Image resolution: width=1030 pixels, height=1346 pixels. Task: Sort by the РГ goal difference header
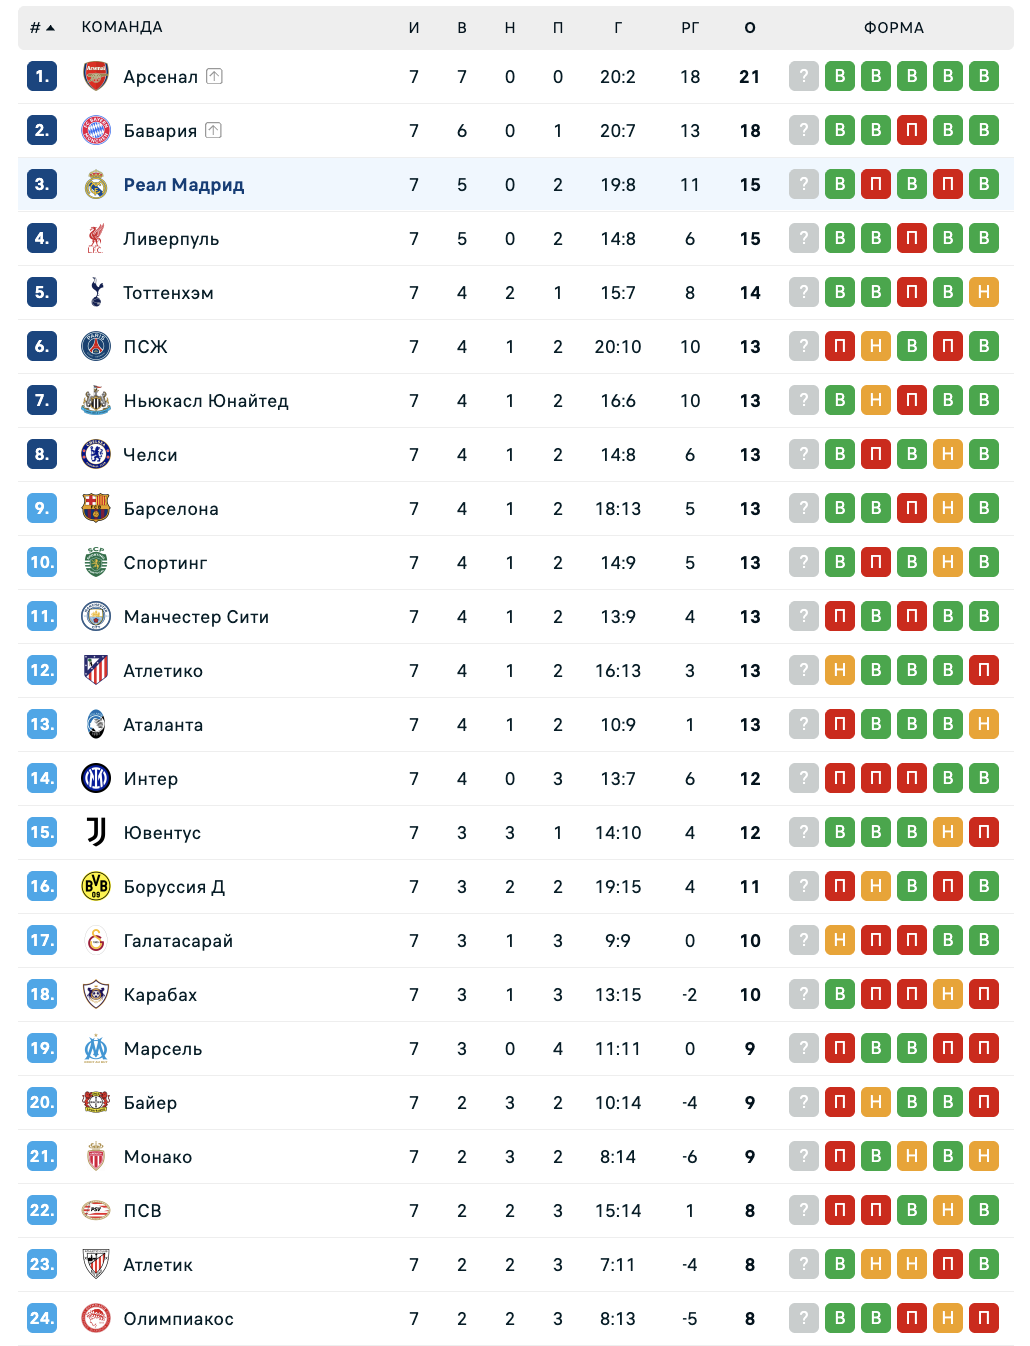coord(690,27)
